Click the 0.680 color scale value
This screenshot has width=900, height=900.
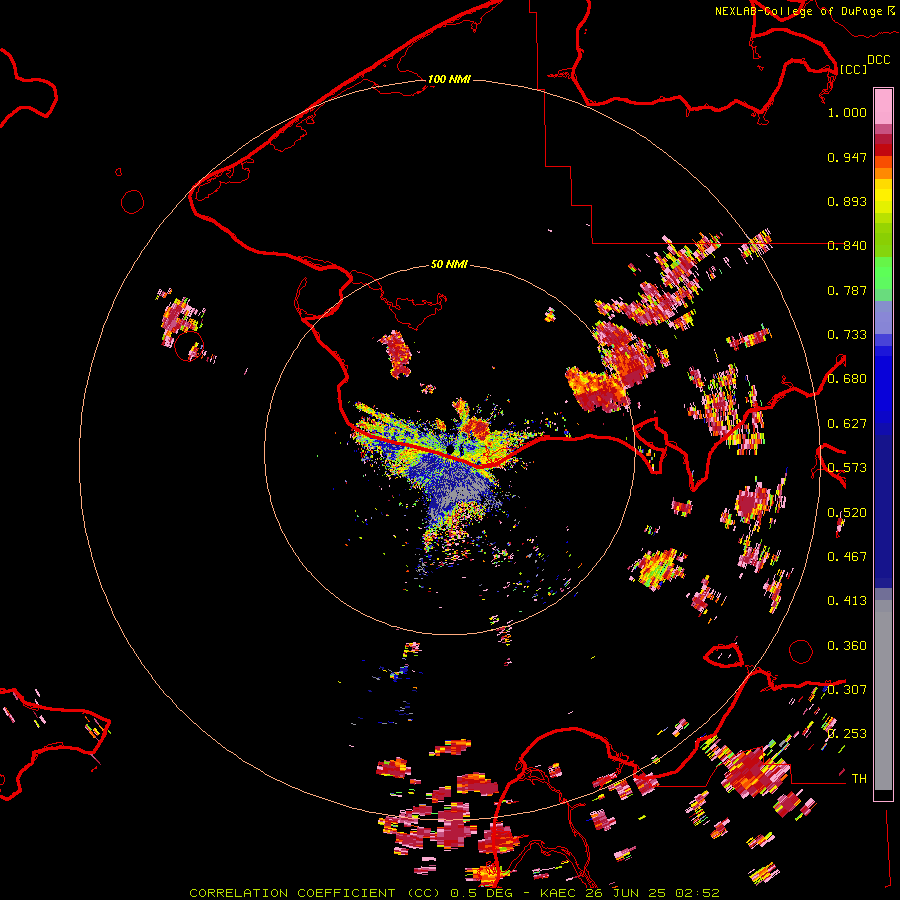tap(847, 379)
